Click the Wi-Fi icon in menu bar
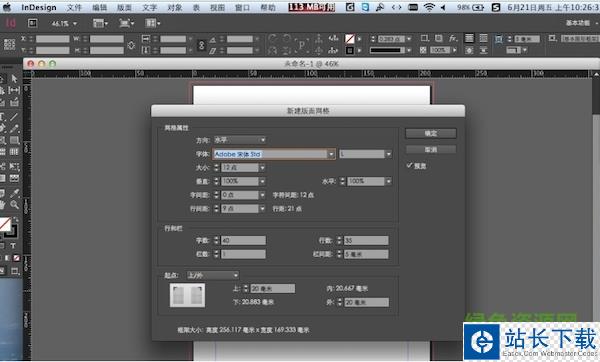This screenshot has height=362, width=600. tap(429, 7)
